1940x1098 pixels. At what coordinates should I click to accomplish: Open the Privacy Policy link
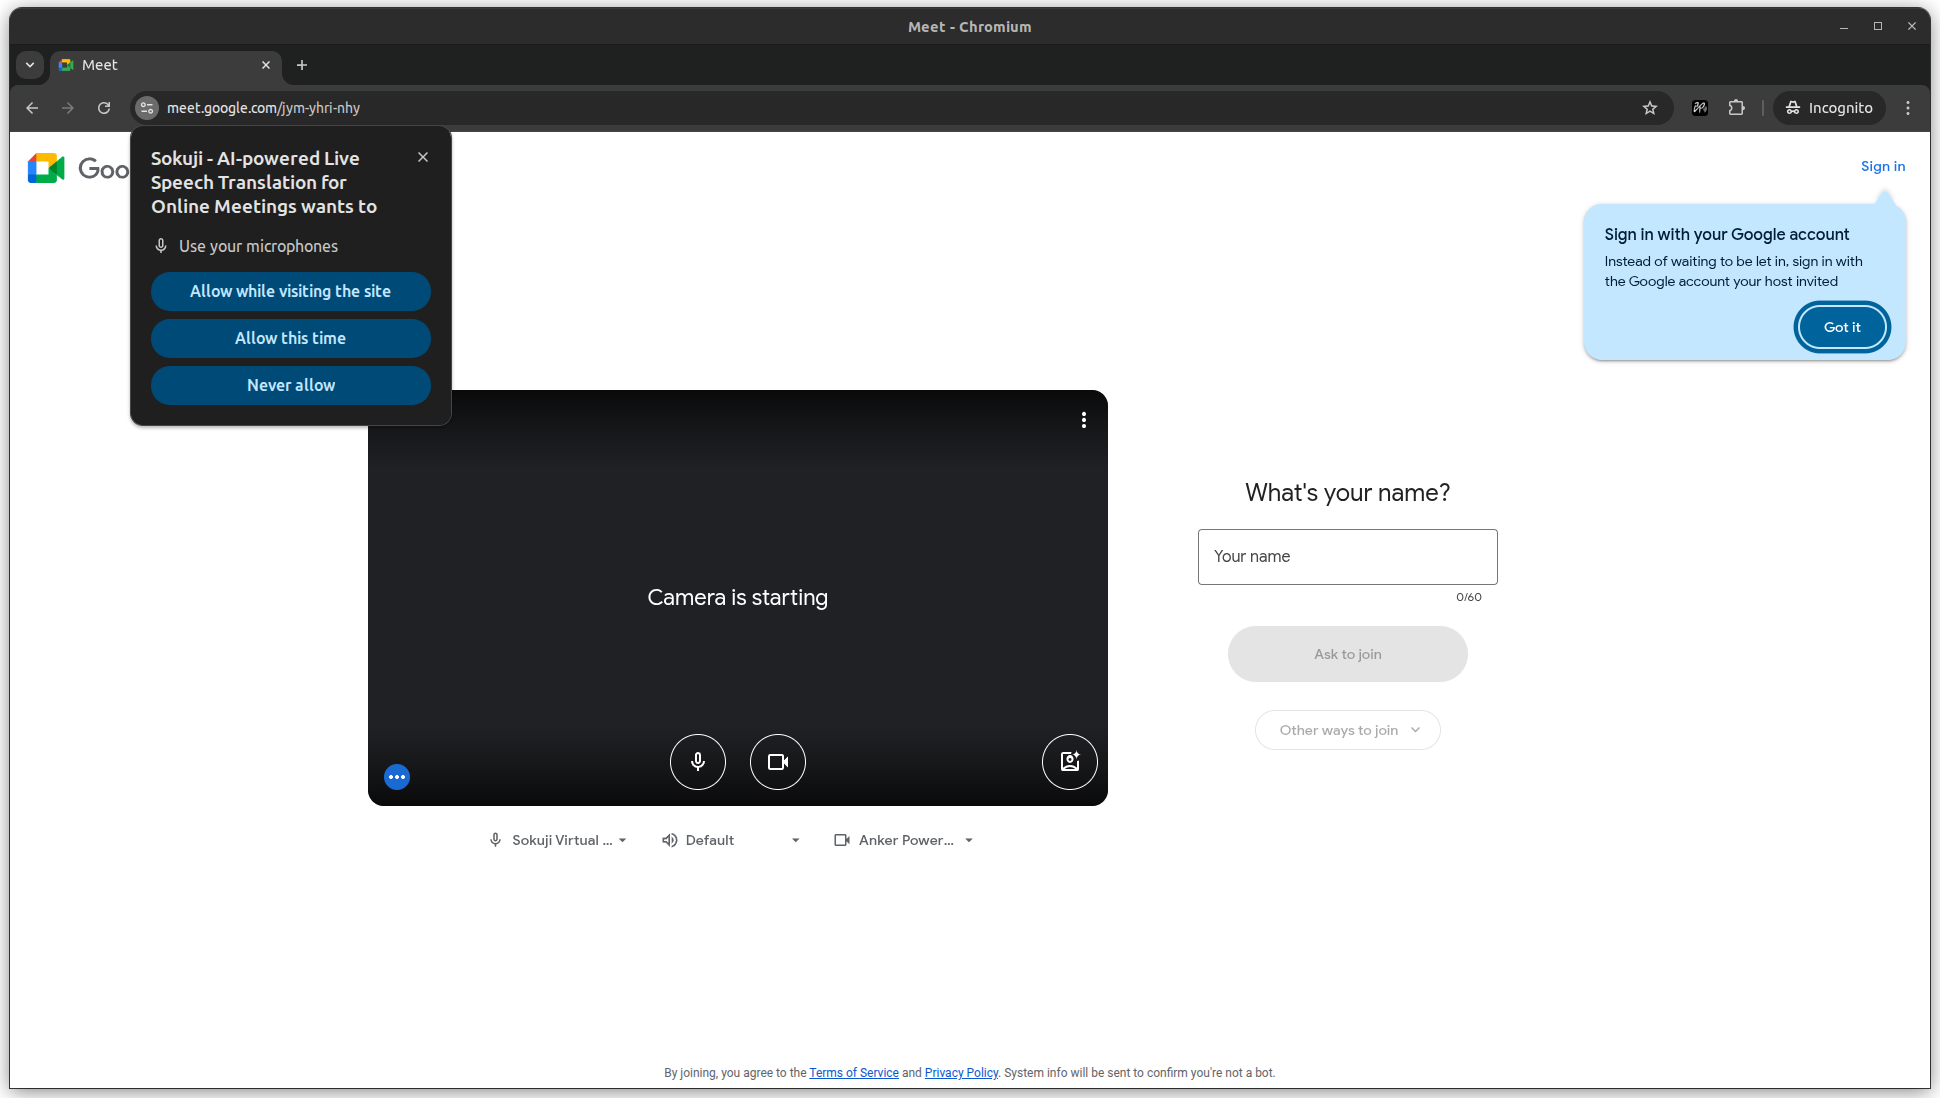point(961,1073)
